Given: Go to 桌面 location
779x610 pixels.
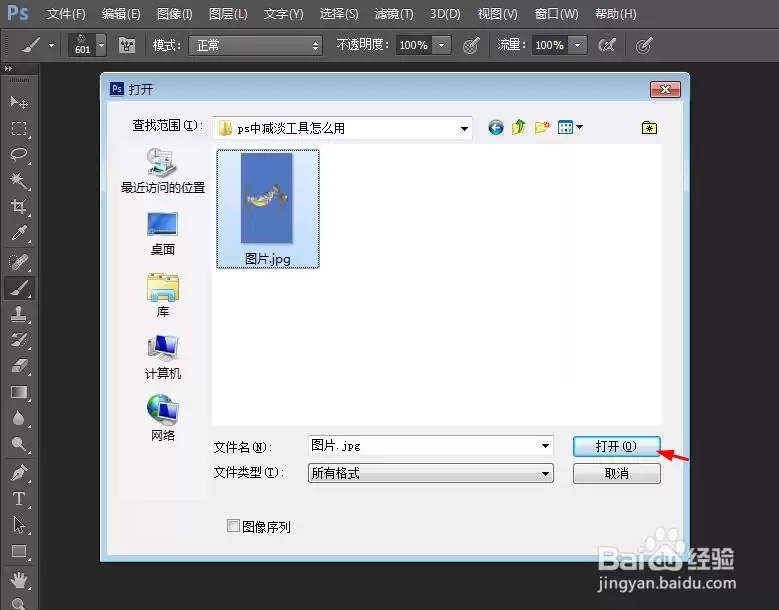Looking at the screenshot, I should [x=163, y=233].
